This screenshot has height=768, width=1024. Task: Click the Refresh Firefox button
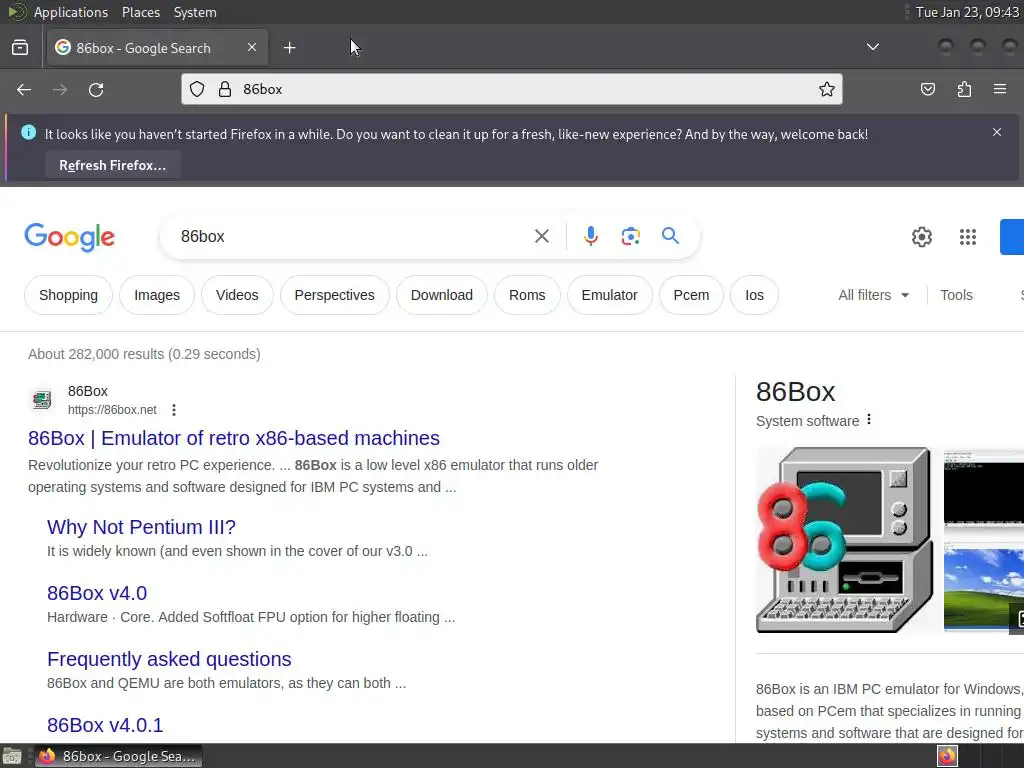coord(113,165)
